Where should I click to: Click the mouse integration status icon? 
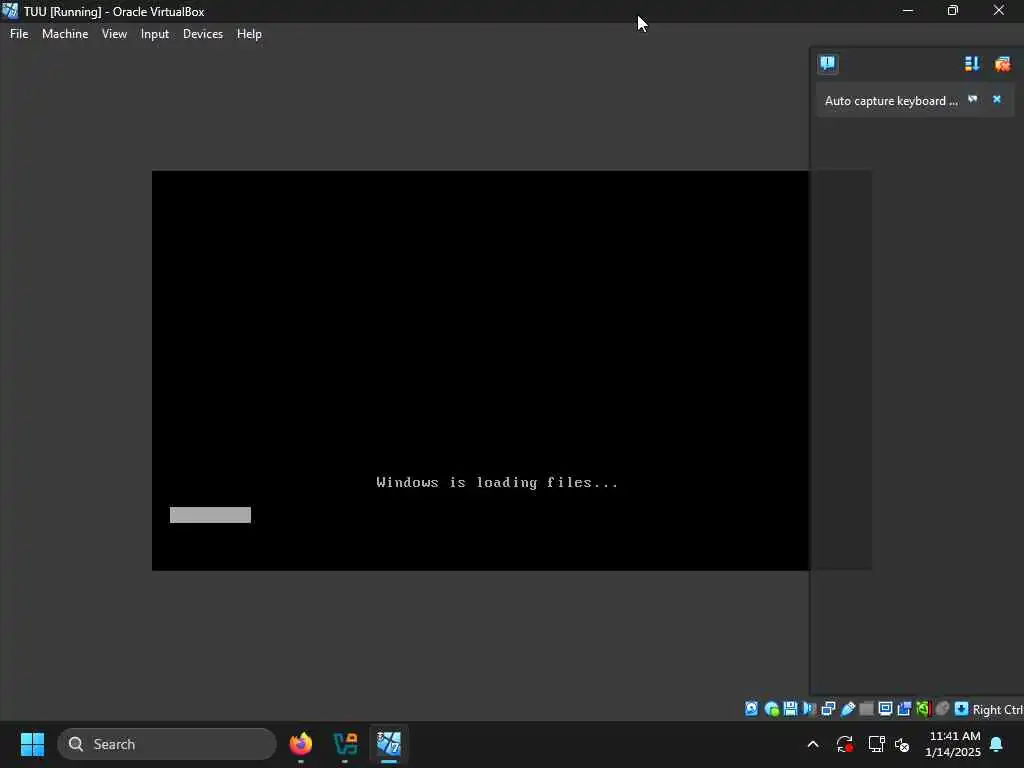coord(942,709)
